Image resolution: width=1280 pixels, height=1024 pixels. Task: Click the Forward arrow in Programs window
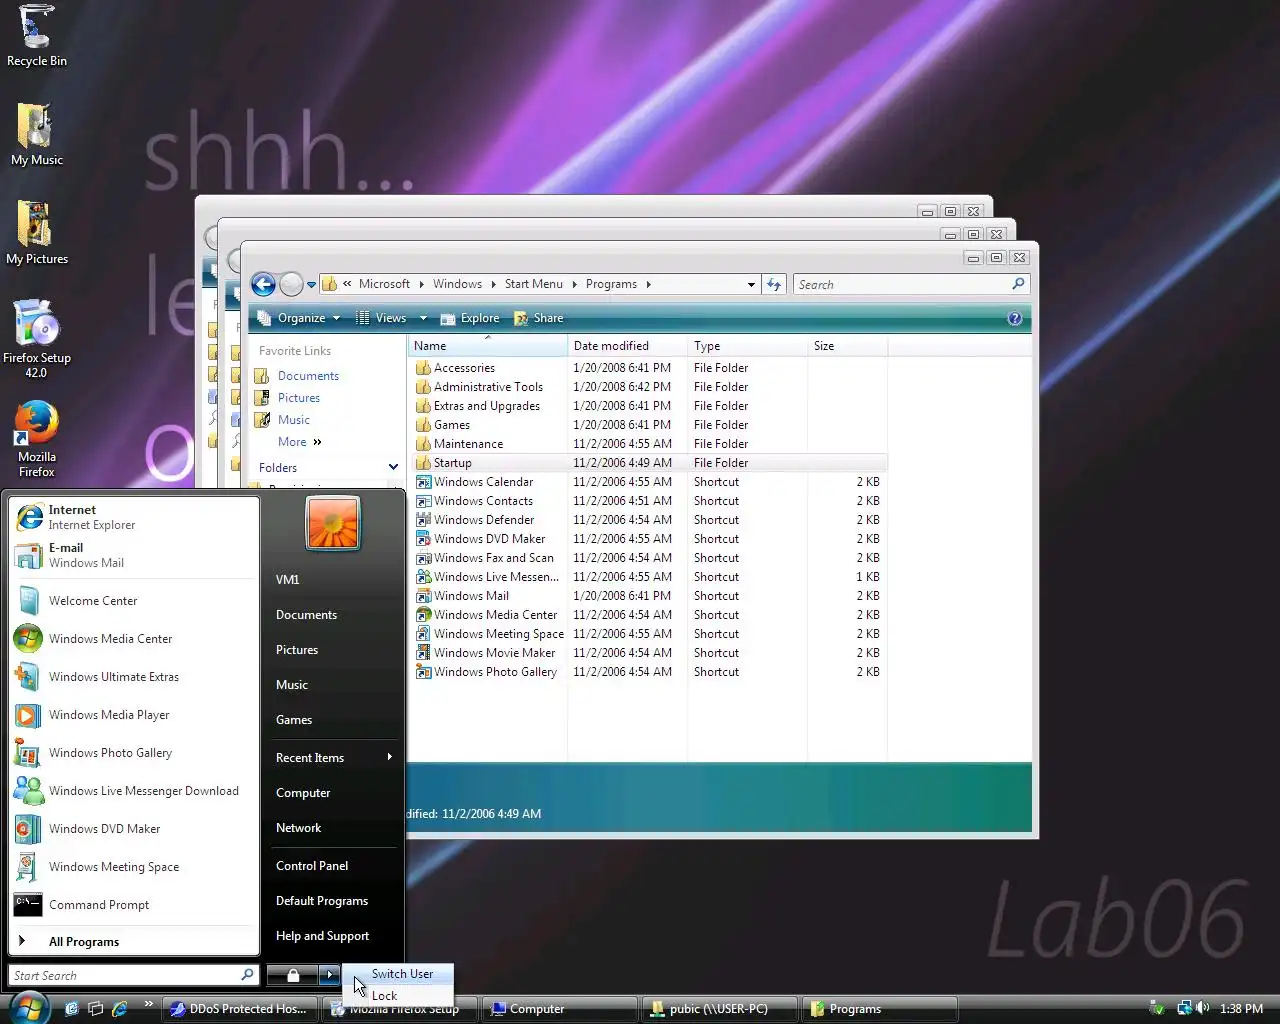click(x=291, y=284)
